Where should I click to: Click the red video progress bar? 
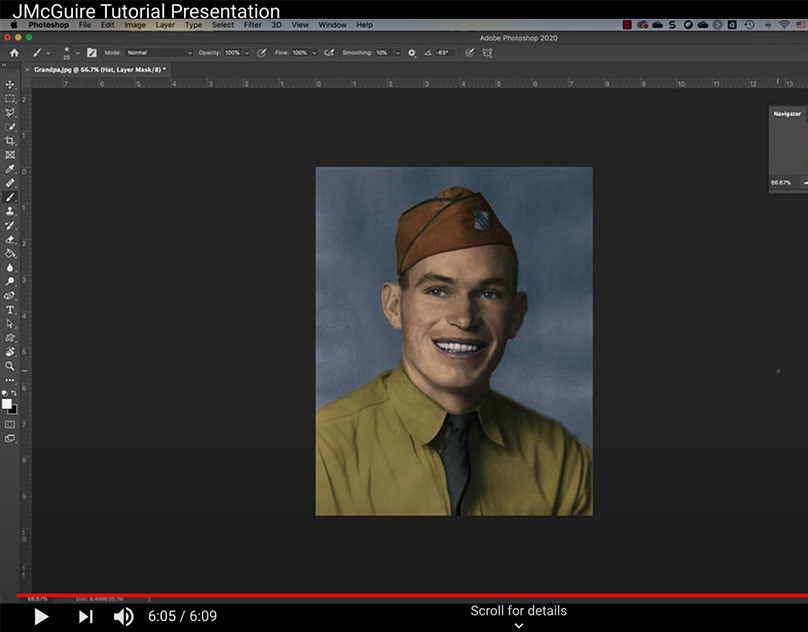pyautogui.click(x=412, y=595)
